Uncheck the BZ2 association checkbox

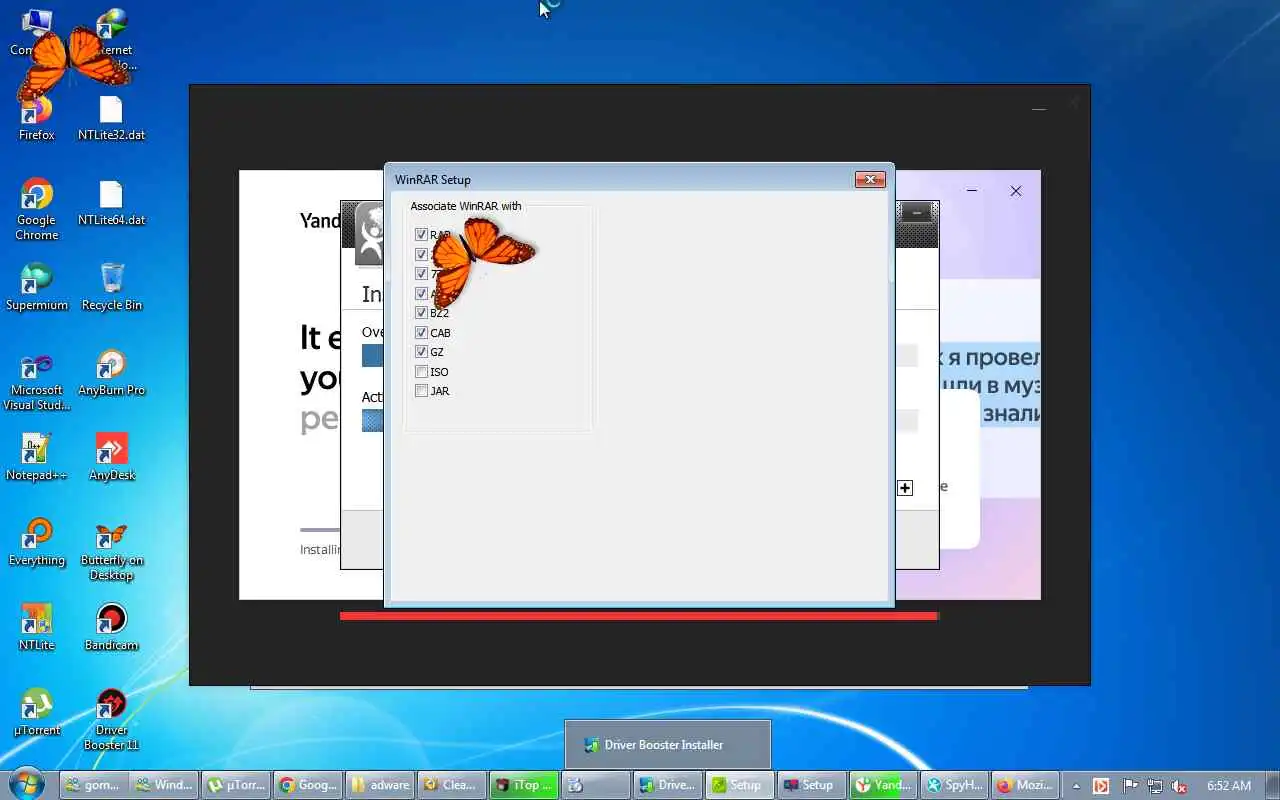pyautogui.click(x=421, y=313)
